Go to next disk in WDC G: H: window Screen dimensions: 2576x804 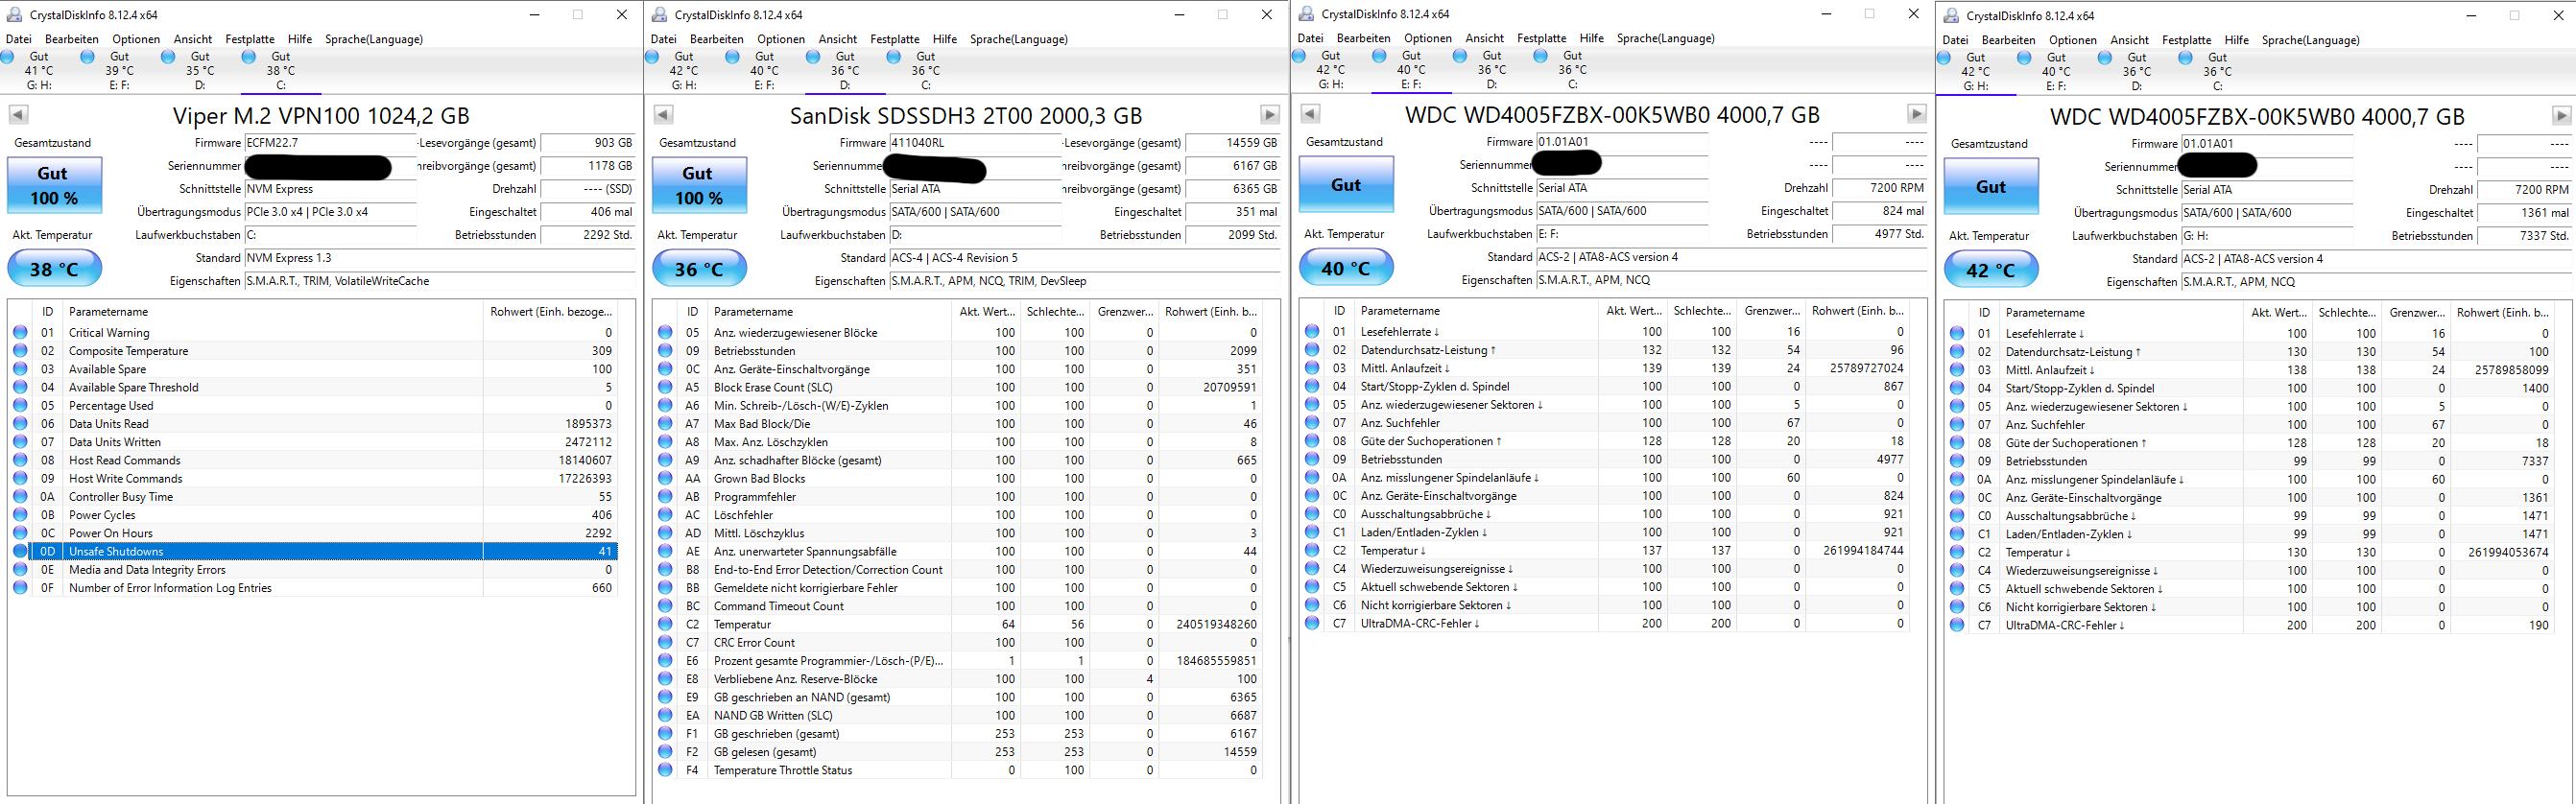[x=2562, y=115]
